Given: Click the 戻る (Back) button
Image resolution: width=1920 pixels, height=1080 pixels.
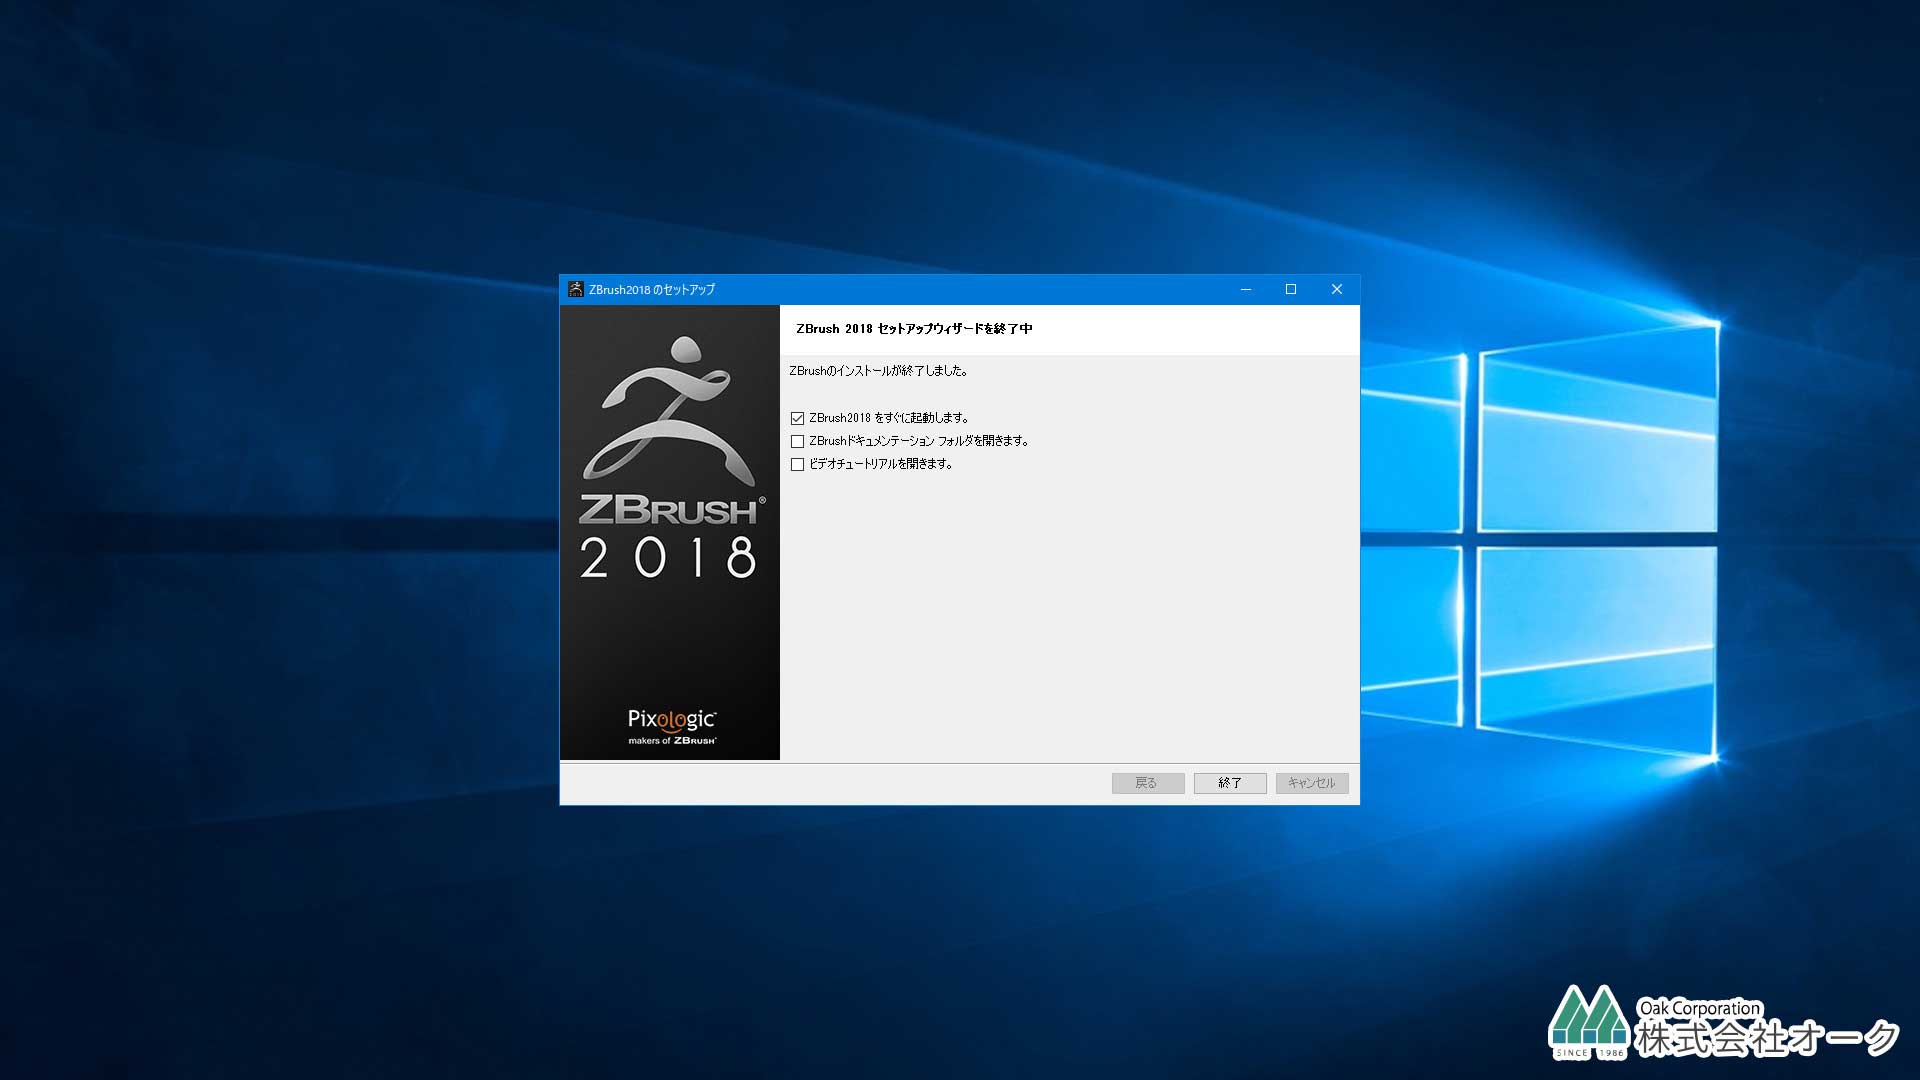Looking at the screenshot, I should coord(1148,783).
